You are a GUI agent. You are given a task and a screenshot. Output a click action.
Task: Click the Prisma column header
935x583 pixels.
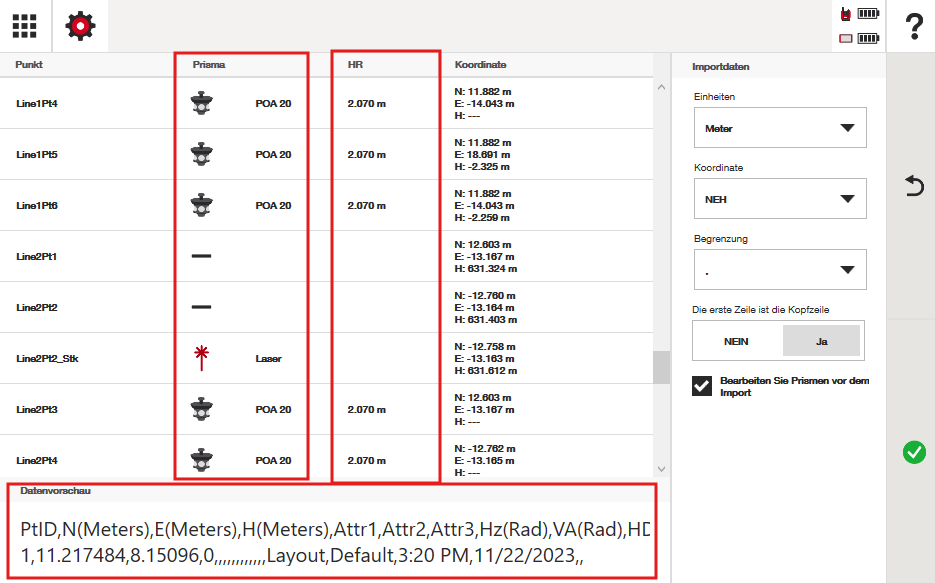click(209, 65)
